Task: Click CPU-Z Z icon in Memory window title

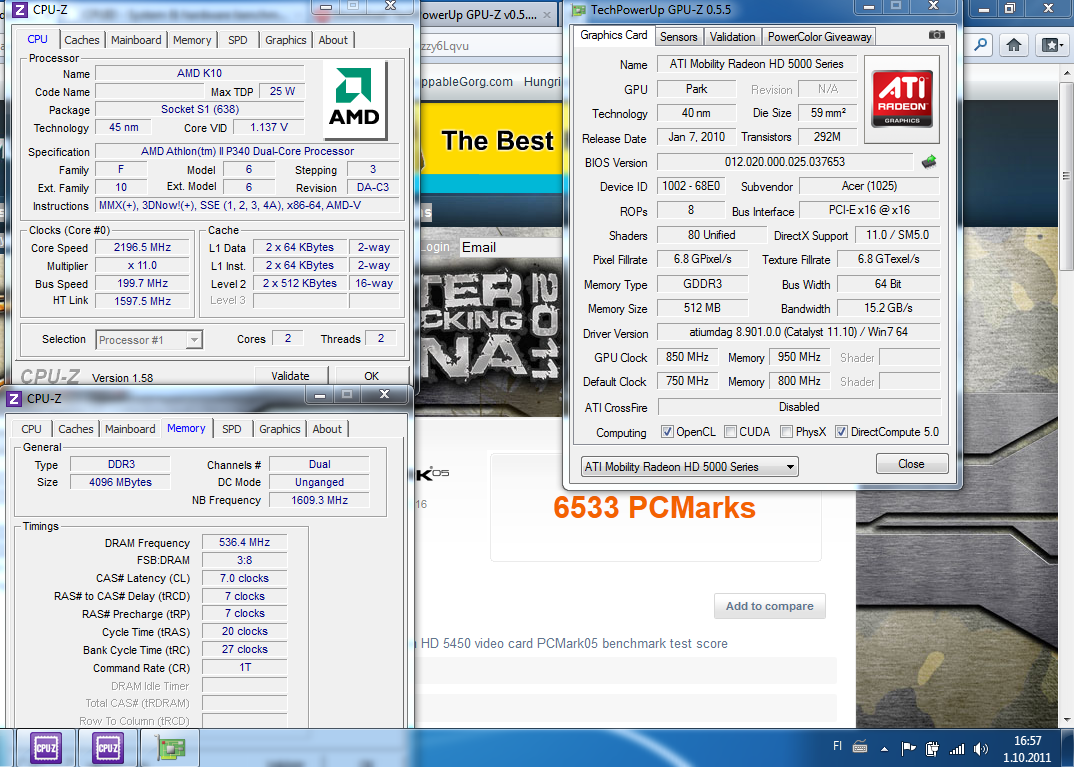Action: click(x=14, y=399)
